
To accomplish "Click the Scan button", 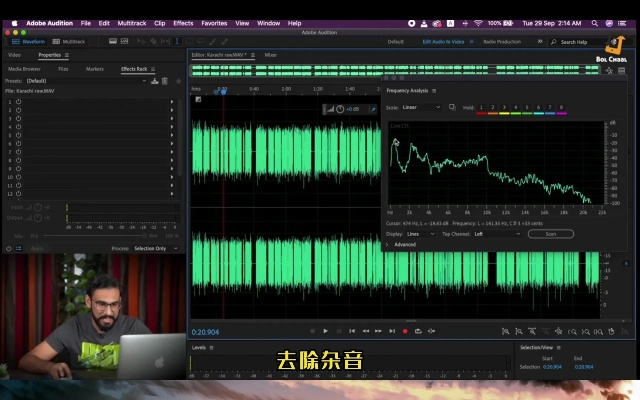I will click(x=551, y=234).
